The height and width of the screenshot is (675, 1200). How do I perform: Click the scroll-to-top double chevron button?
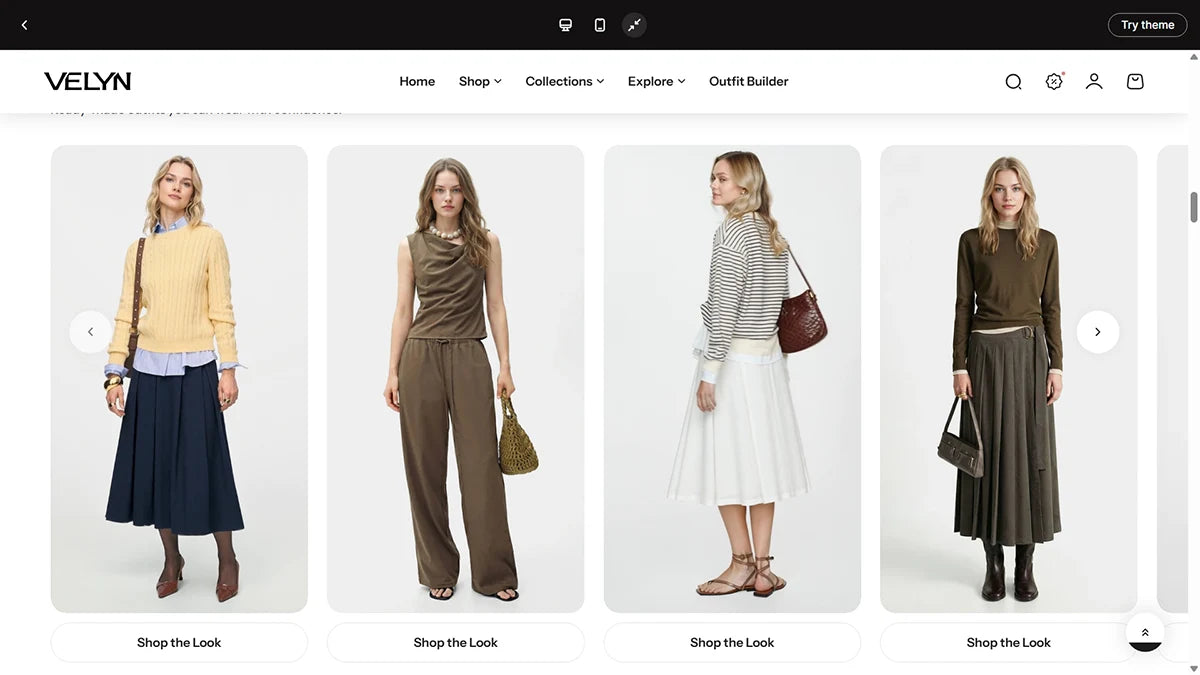pos(1145,633)
